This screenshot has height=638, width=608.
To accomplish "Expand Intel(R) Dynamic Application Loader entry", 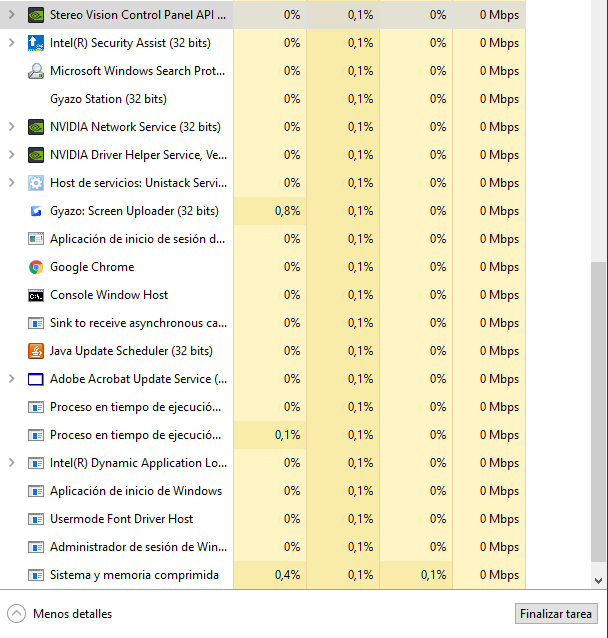I will click(11, 463).
